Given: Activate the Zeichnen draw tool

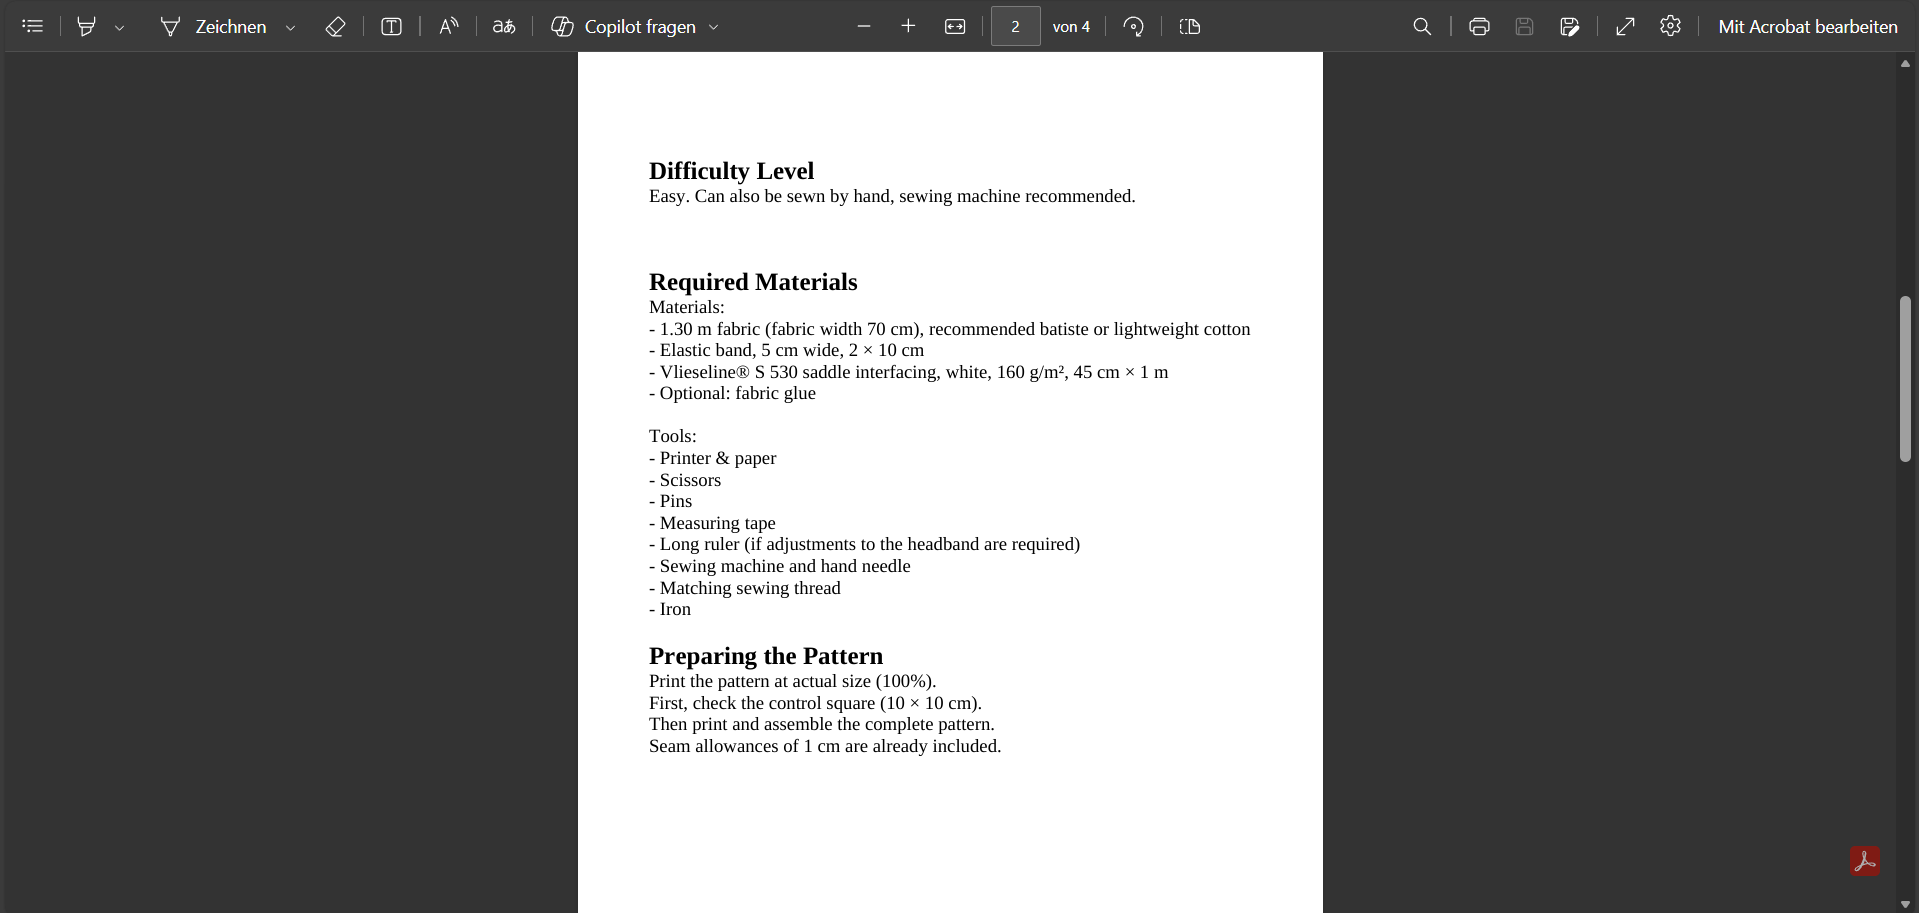Looking at the screenshot, I should pos(213,27).
